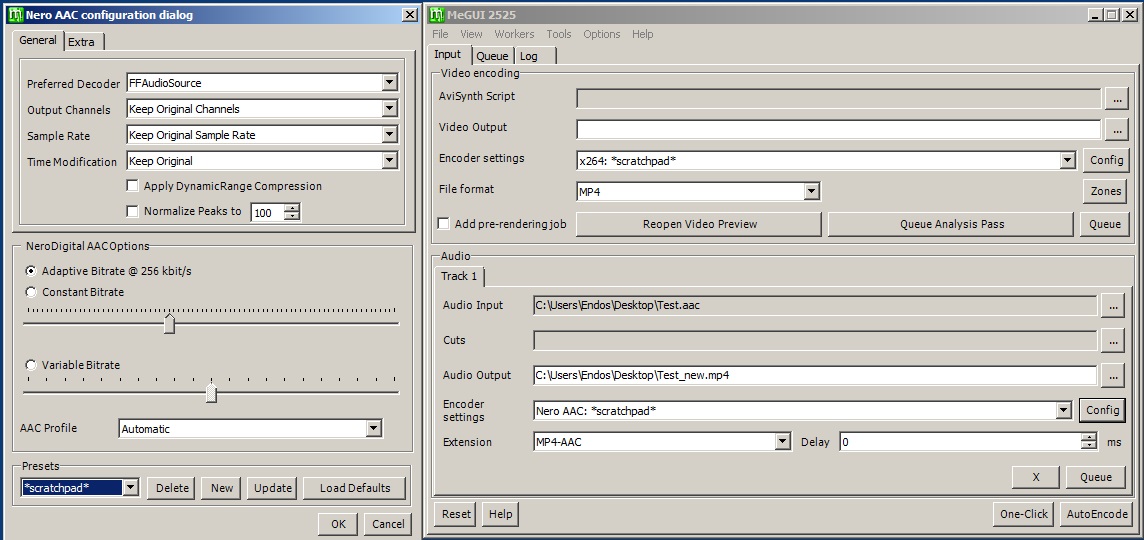Viewport: 1144px width, 540px height.
Task: Click the X button to remove track
Action: point(1036,477)
